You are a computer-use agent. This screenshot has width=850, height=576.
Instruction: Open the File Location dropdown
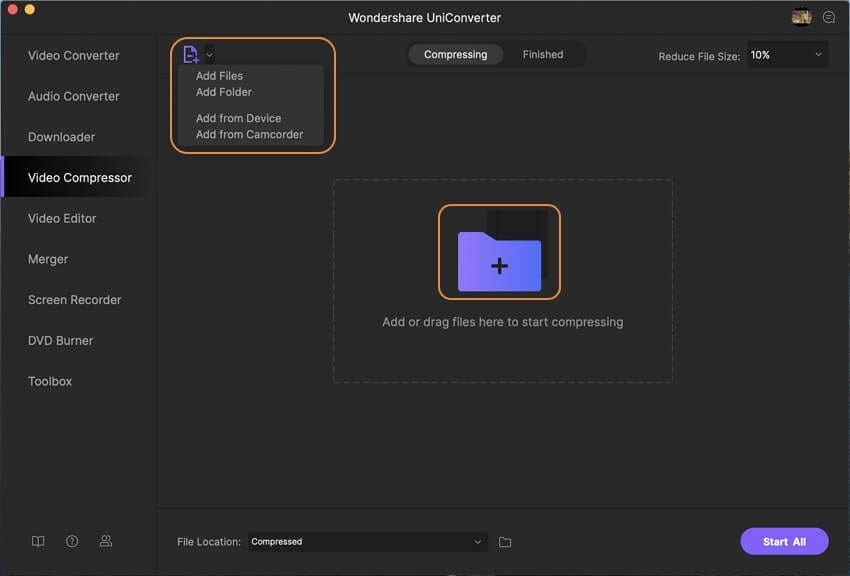point(368,542)
